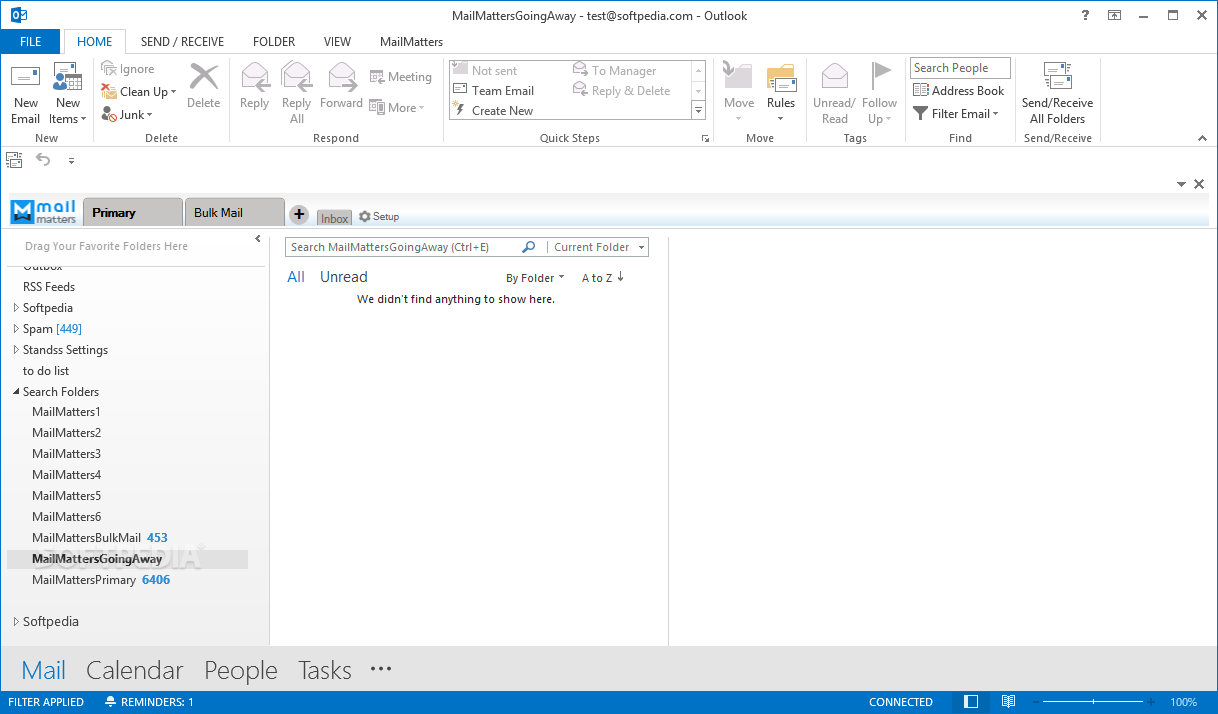This screenshot has width=1218, height=714.
Task: Add a new MailMatters tab
Action: [x=299, y=214]
